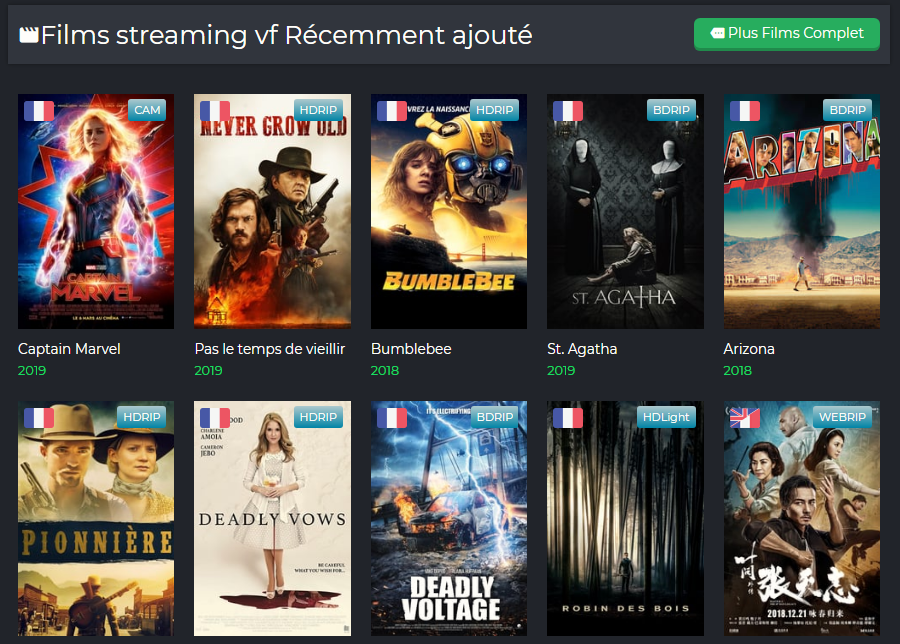Image resolution: width=900 pixels, height=644 pixels.
Task: Open the Never Grow Old poster
Action: coord(272,211)
